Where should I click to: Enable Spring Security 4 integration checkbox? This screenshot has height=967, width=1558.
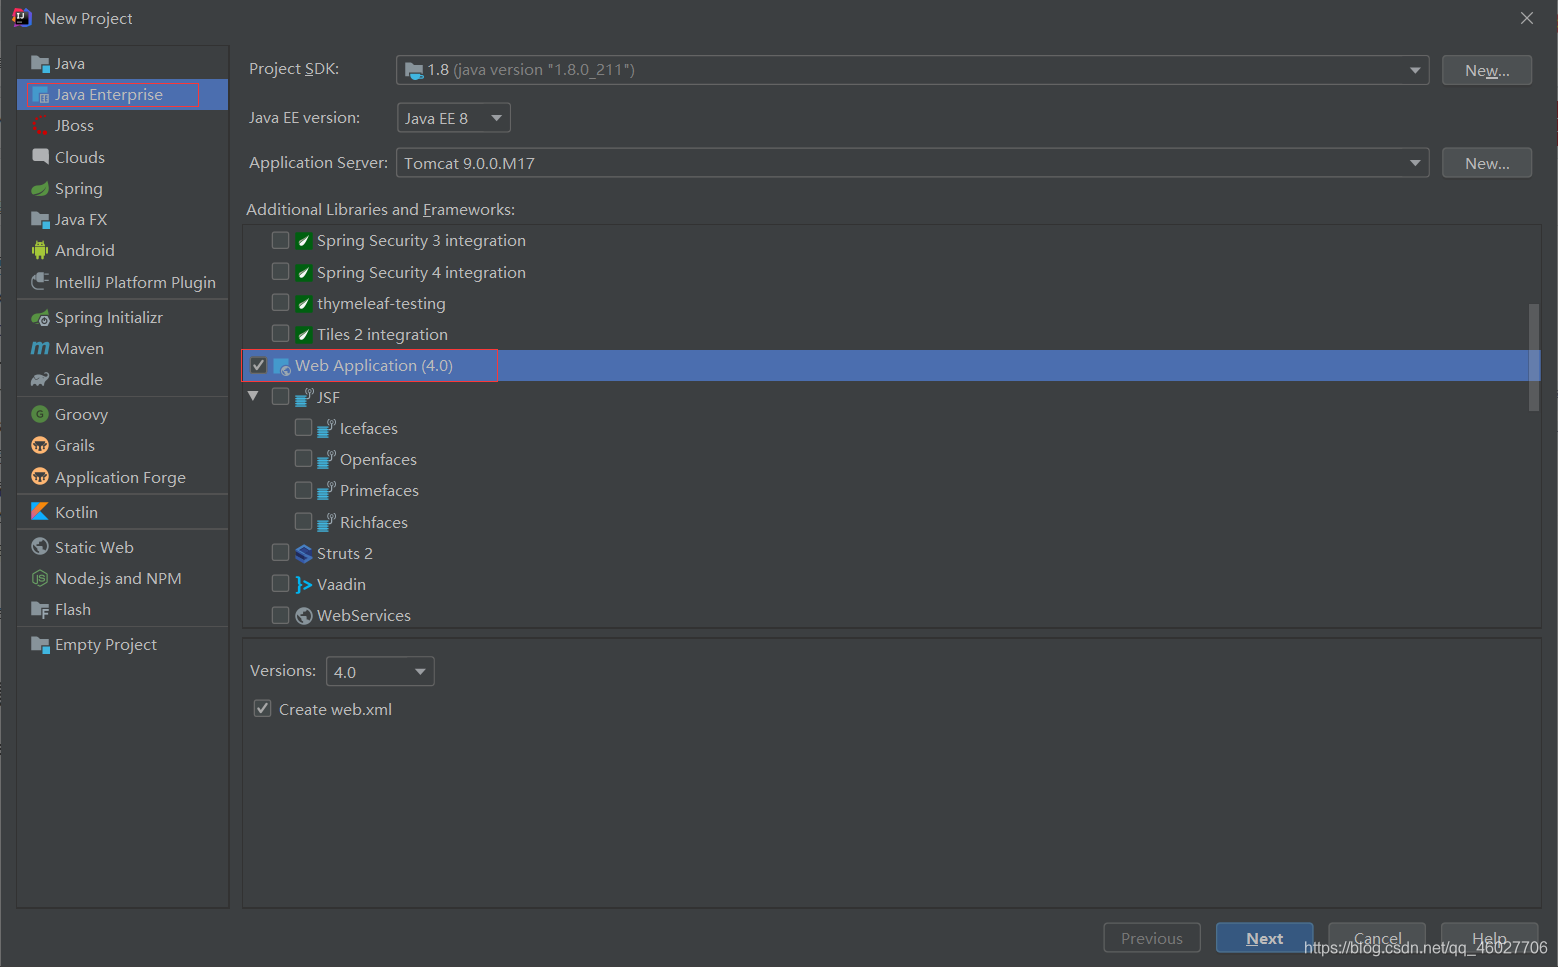point(281,272)
